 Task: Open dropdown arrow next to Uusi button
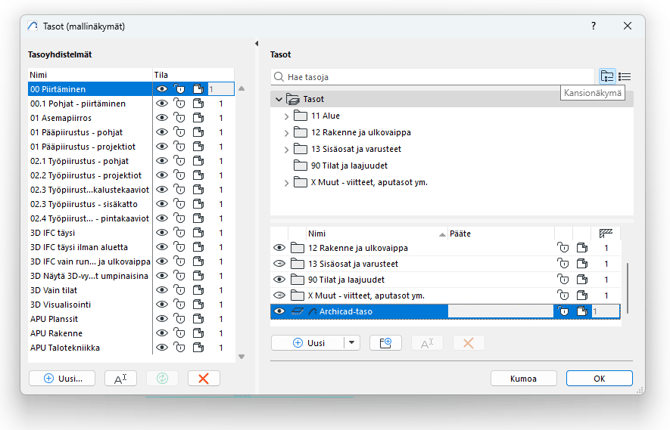click(351, 343)
